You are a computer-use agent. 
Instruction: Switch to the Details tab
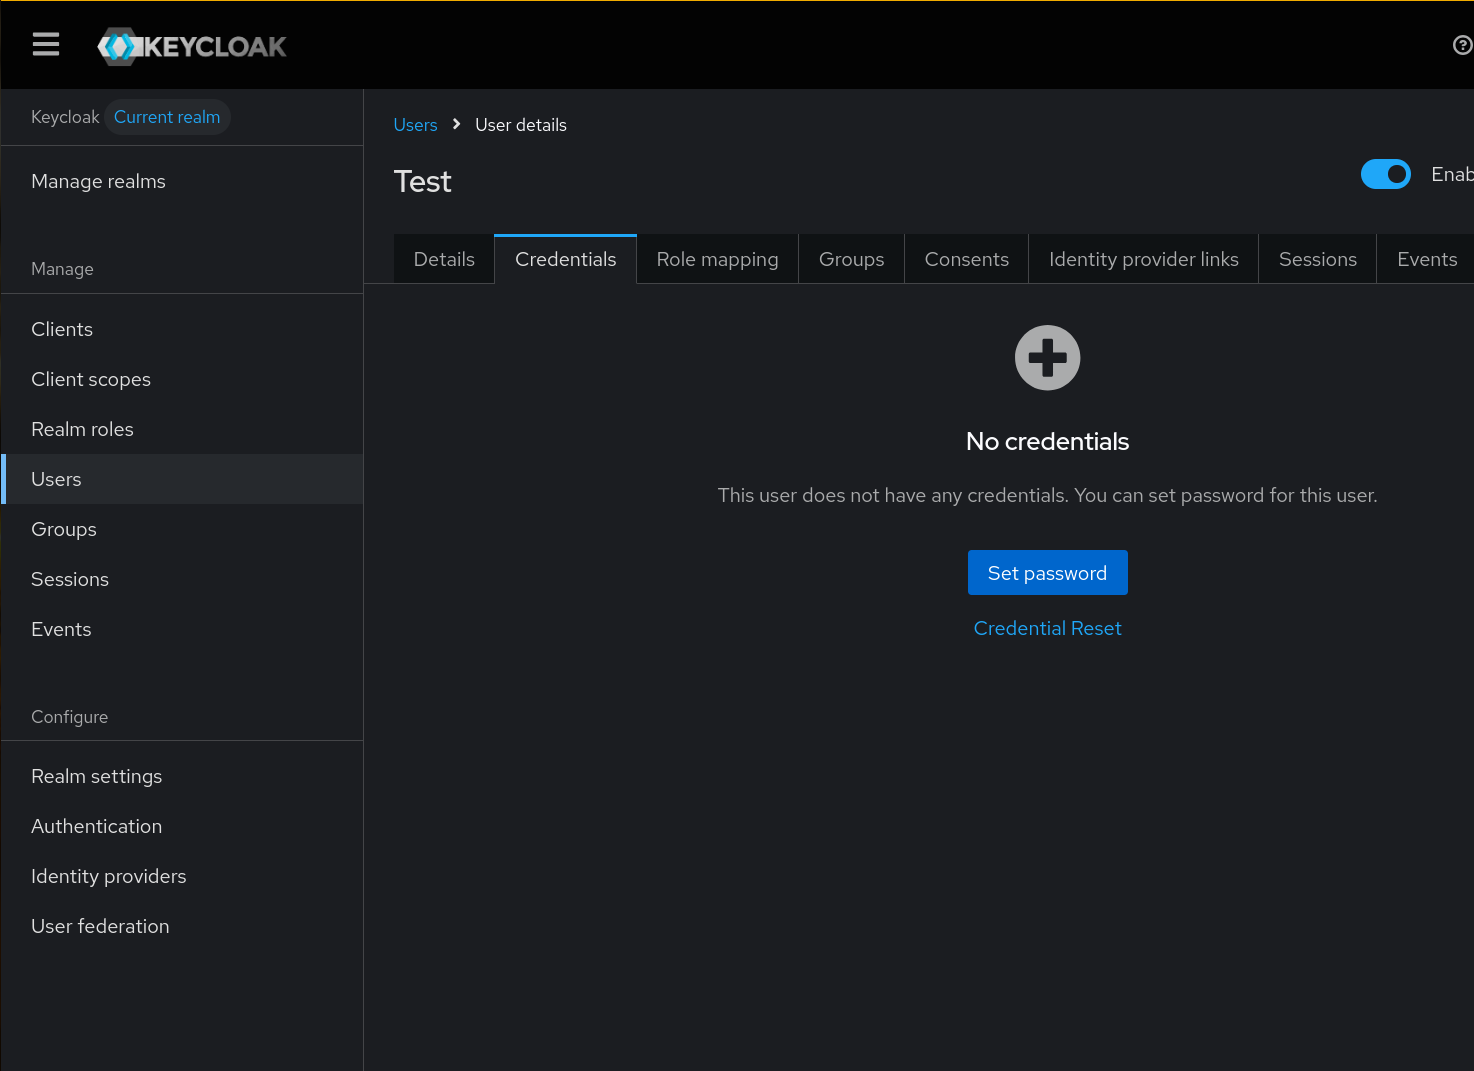(x=444, y=259)
